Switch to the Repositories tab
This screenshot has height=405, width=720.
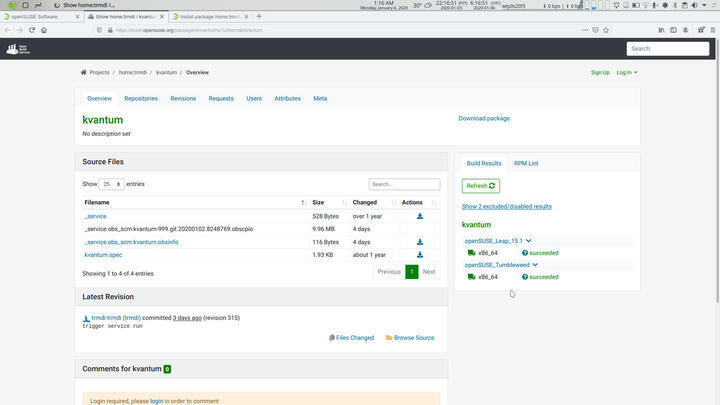tap(141, 98)
